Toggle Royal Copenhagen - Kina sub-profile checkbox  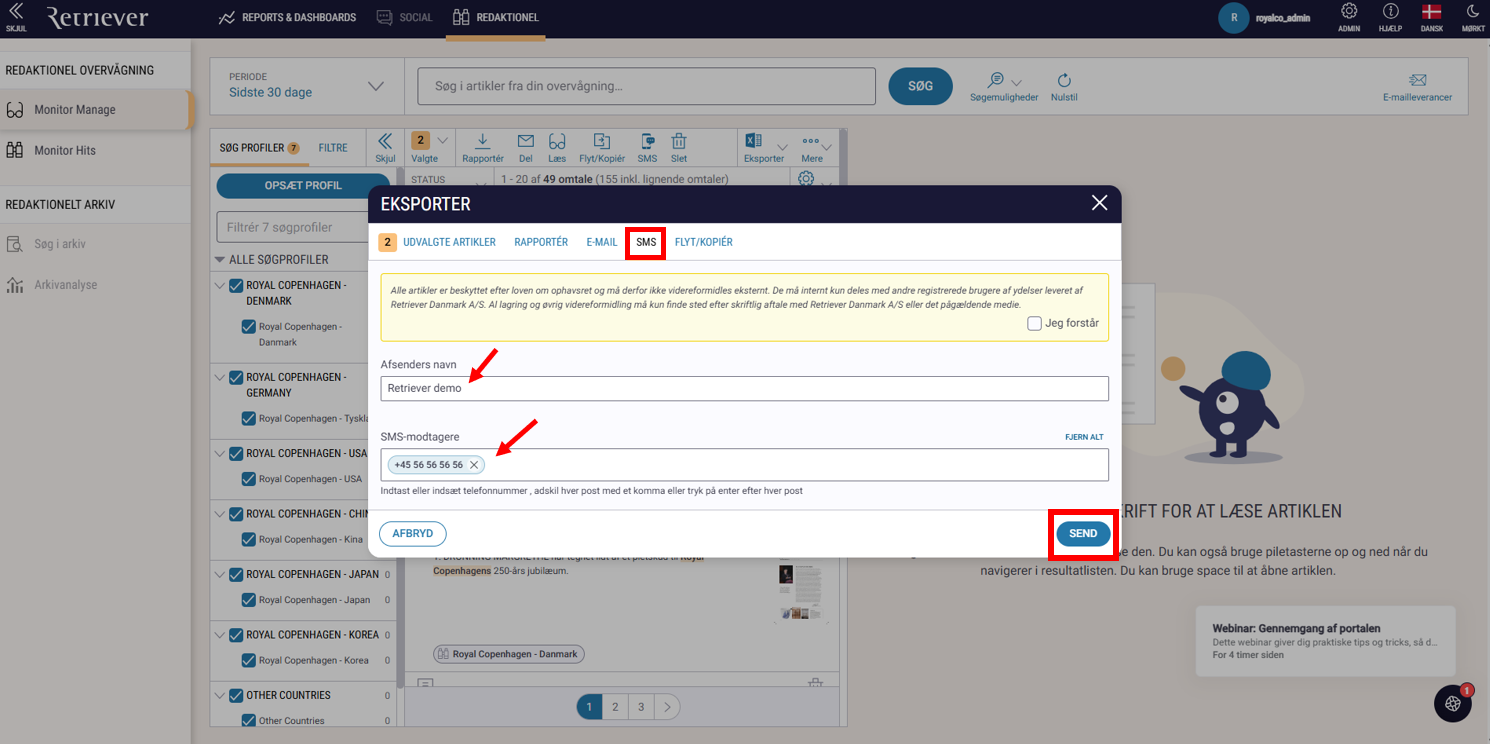click(x=249, y=539)
